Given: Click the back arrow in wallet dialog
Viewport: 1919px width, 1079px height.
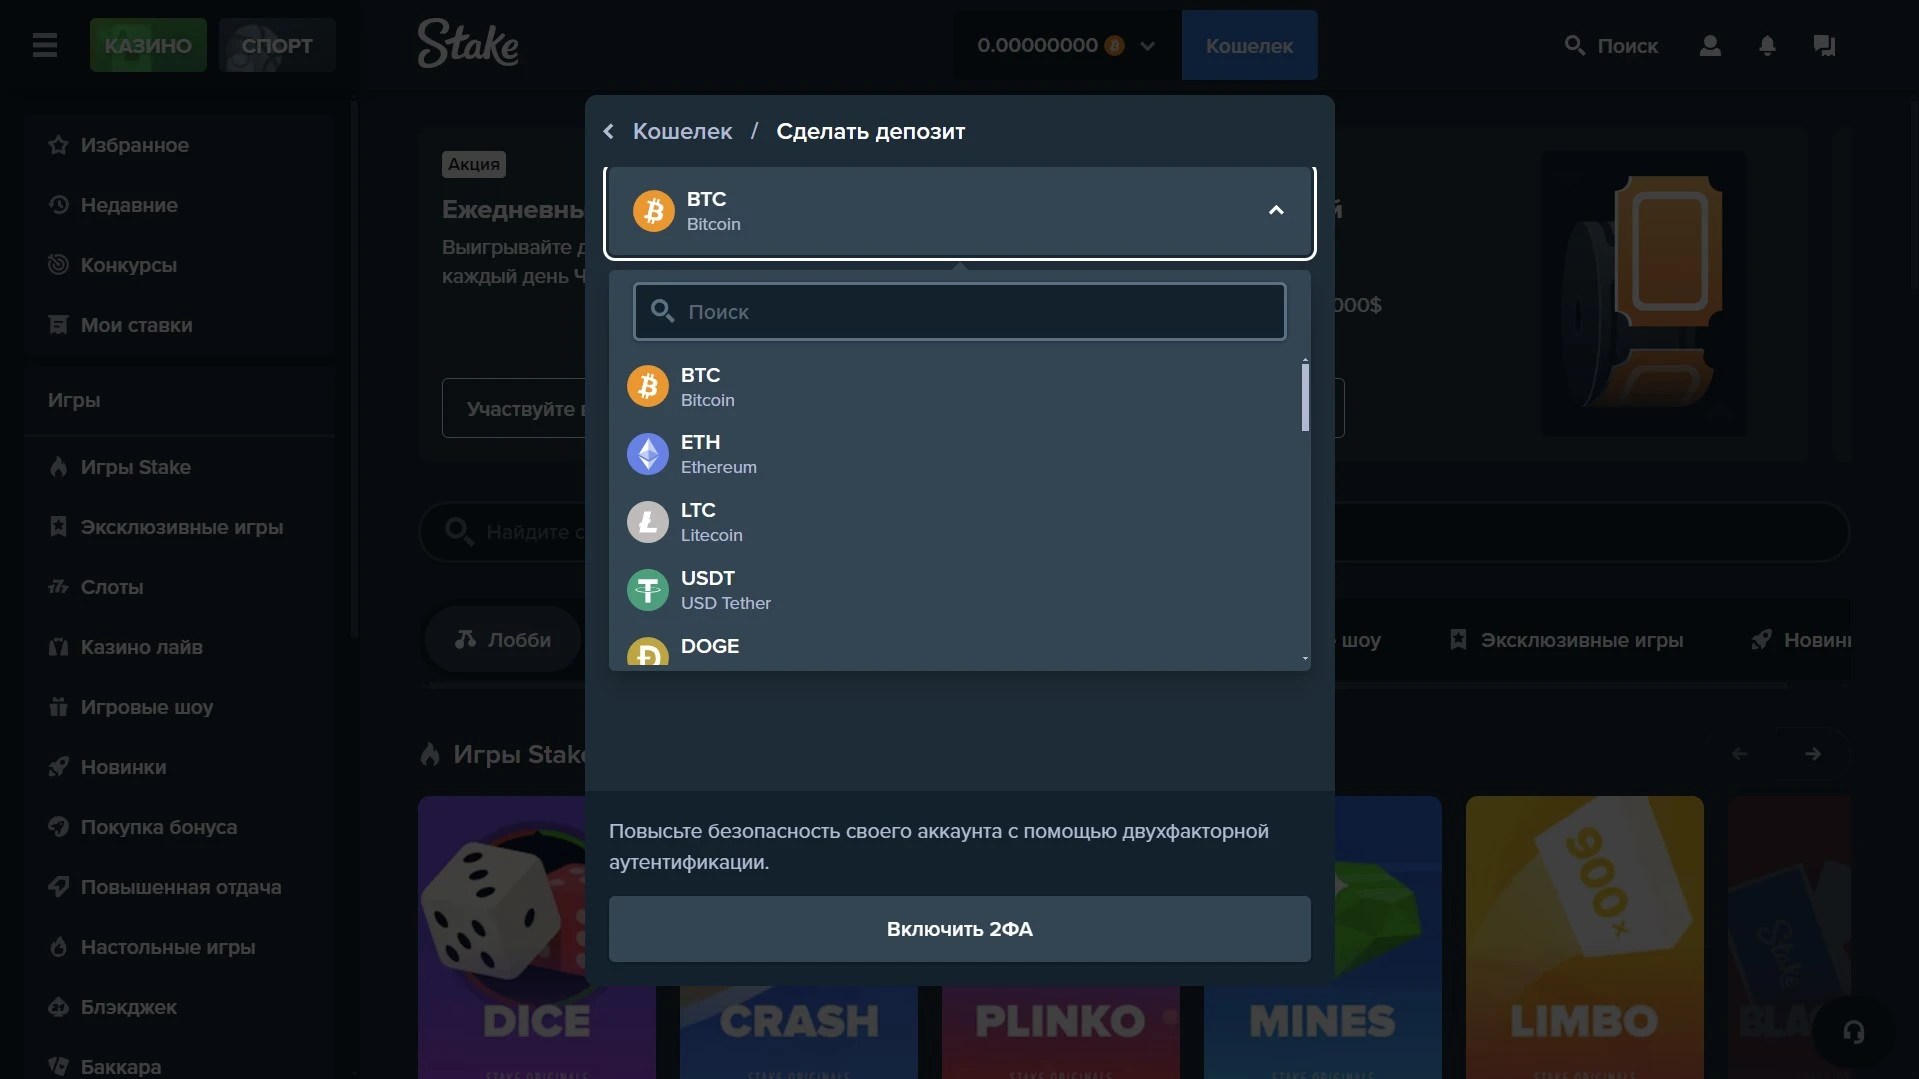Looking at the screenshot, I should [609, 131].
